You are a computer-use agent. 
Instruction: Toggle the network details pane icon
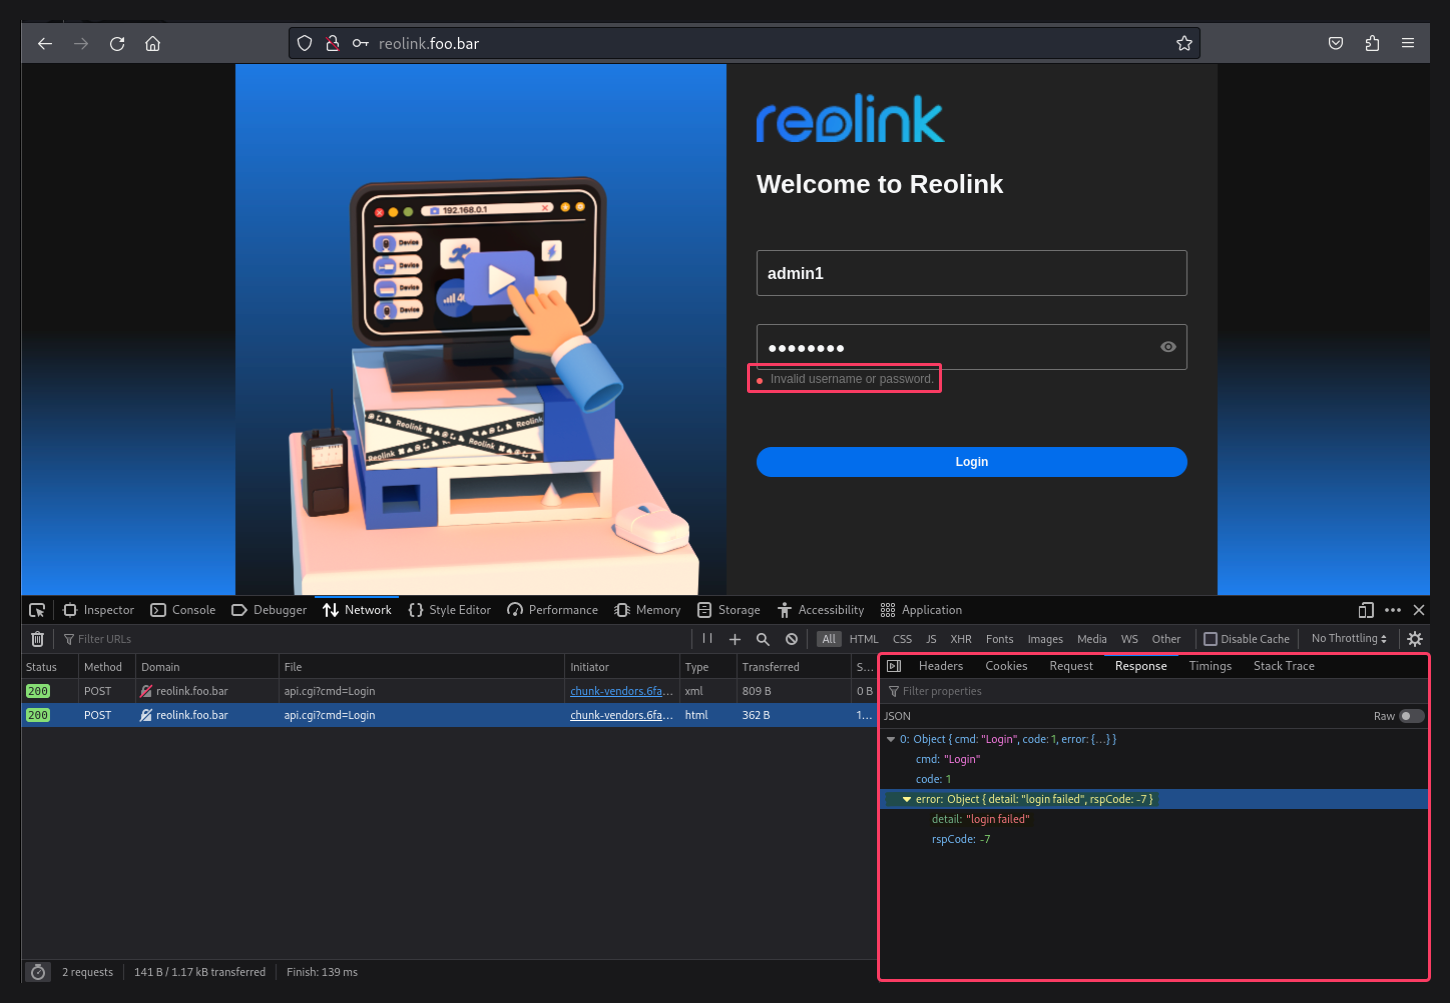tap(894, 666)
